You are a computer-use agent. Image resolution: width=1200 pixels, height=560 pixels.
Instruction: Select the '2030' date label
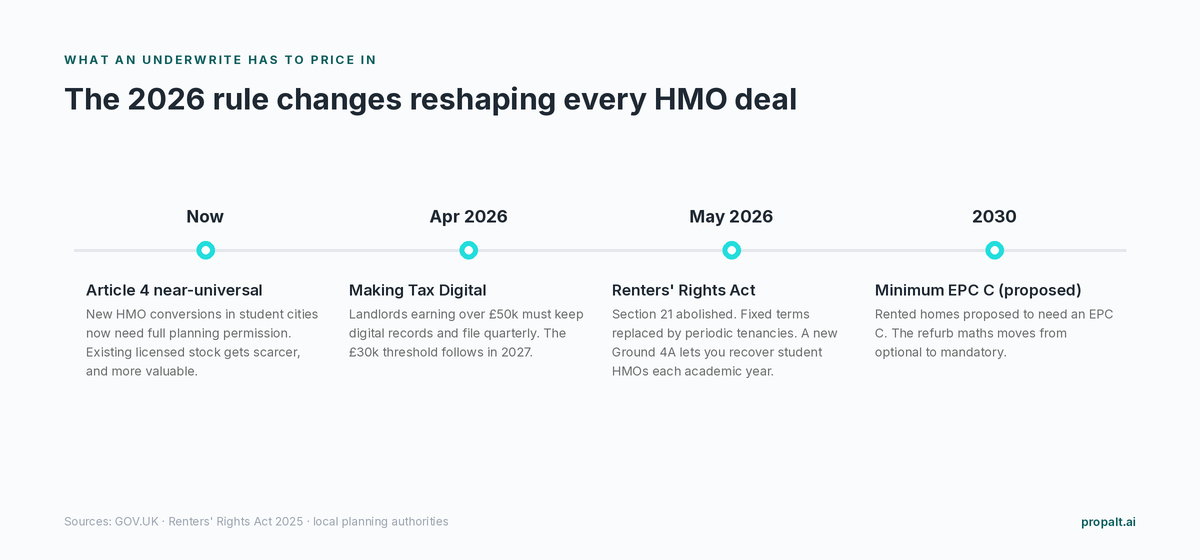[x=994, y=217]
